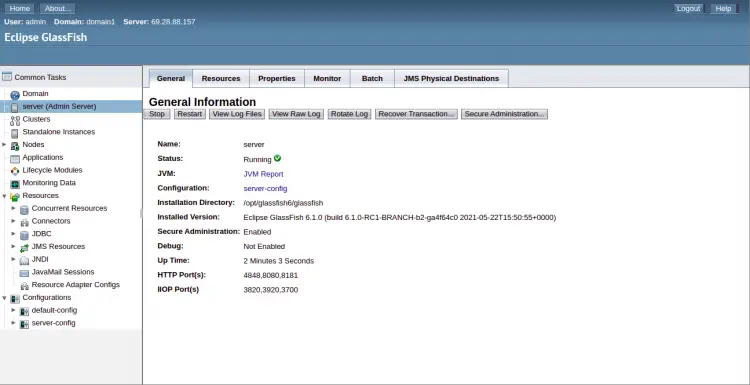Click the green Running status checkmark
Screen dimensions: 750x385
coord(277,158)
